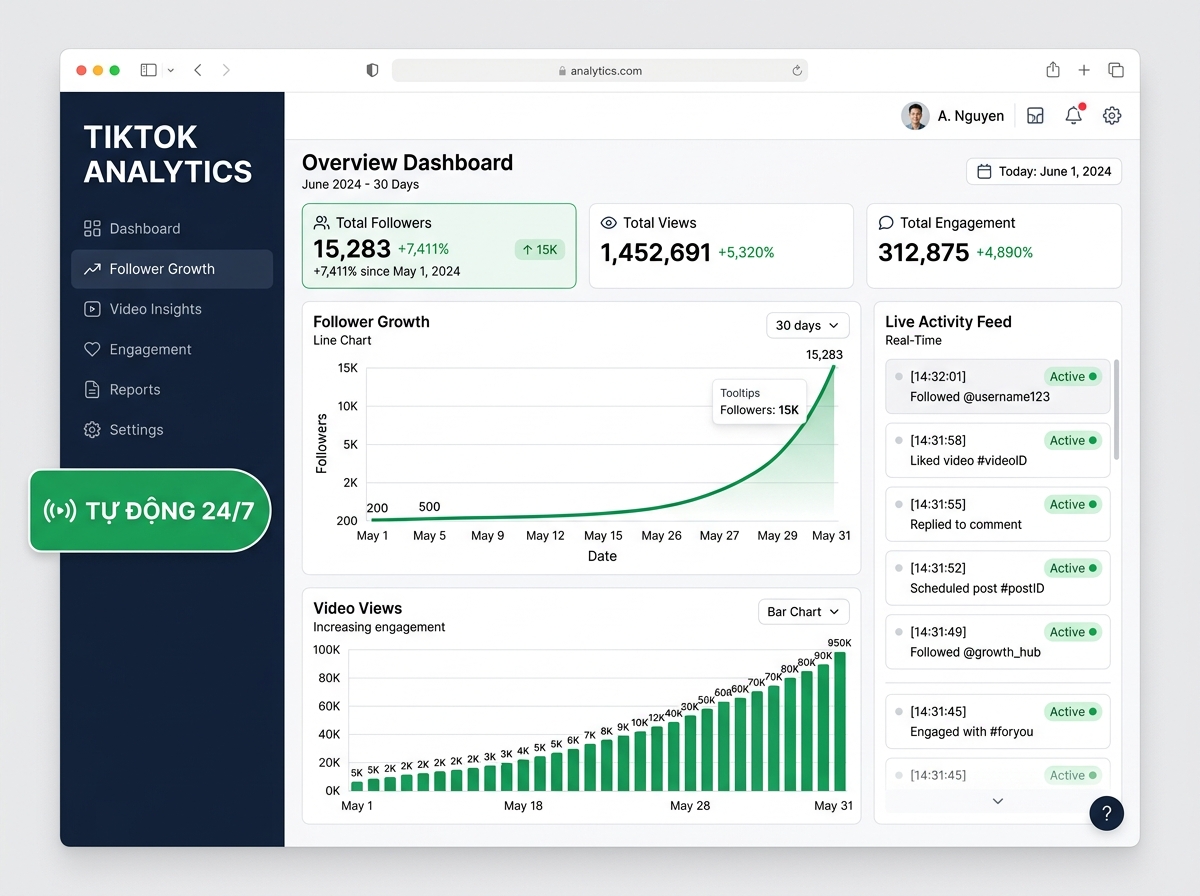Click the gear icon beside sidebar Settings
Image resolution: width=1200 pixels, height=896 pixels.
[x=92, y=429]
